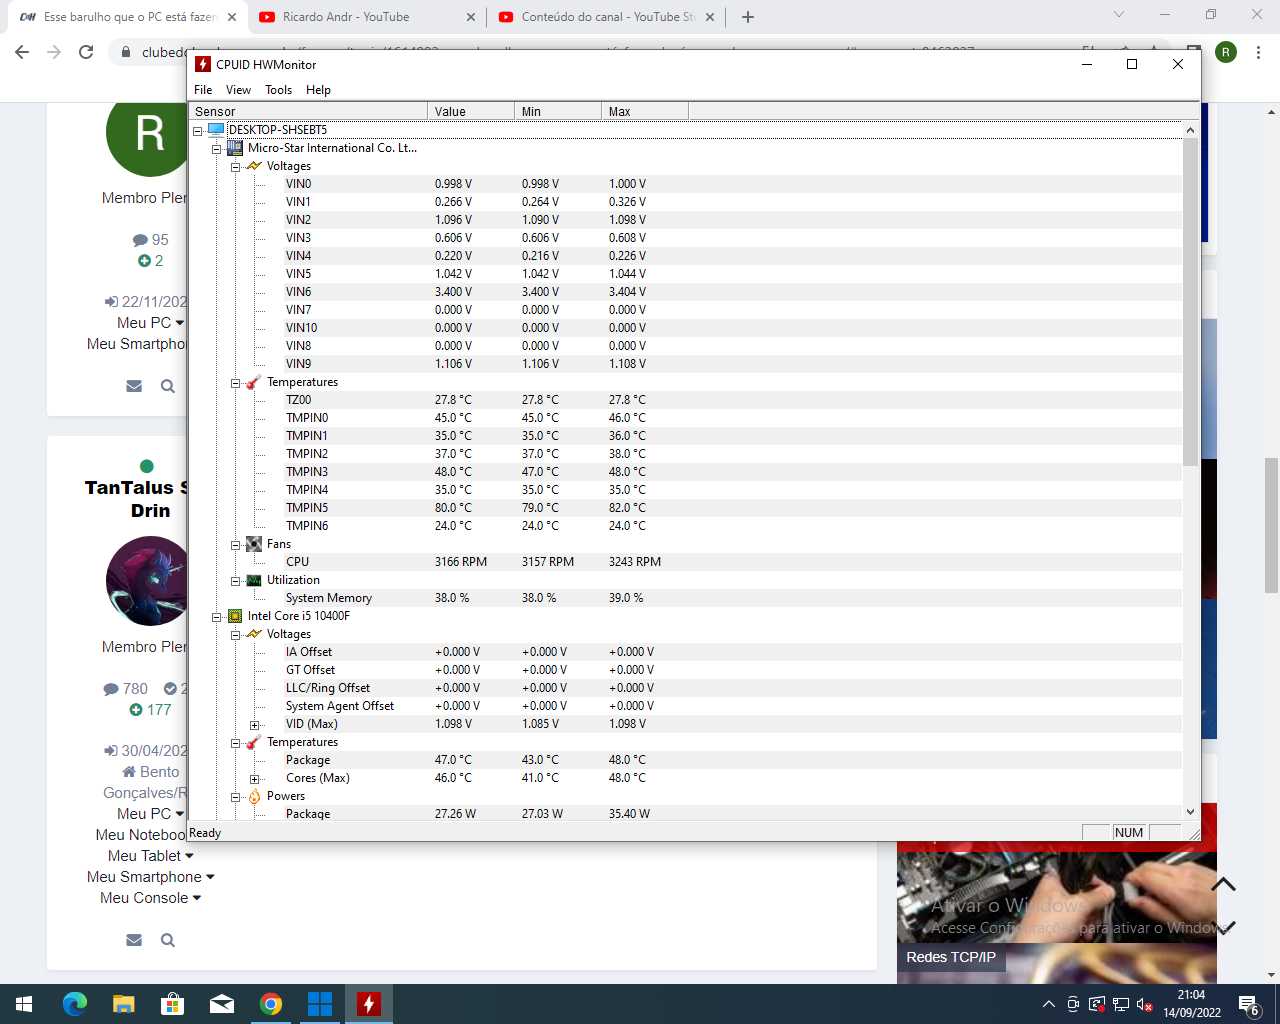Open the notification center icon

[x=1249, y=1004]
